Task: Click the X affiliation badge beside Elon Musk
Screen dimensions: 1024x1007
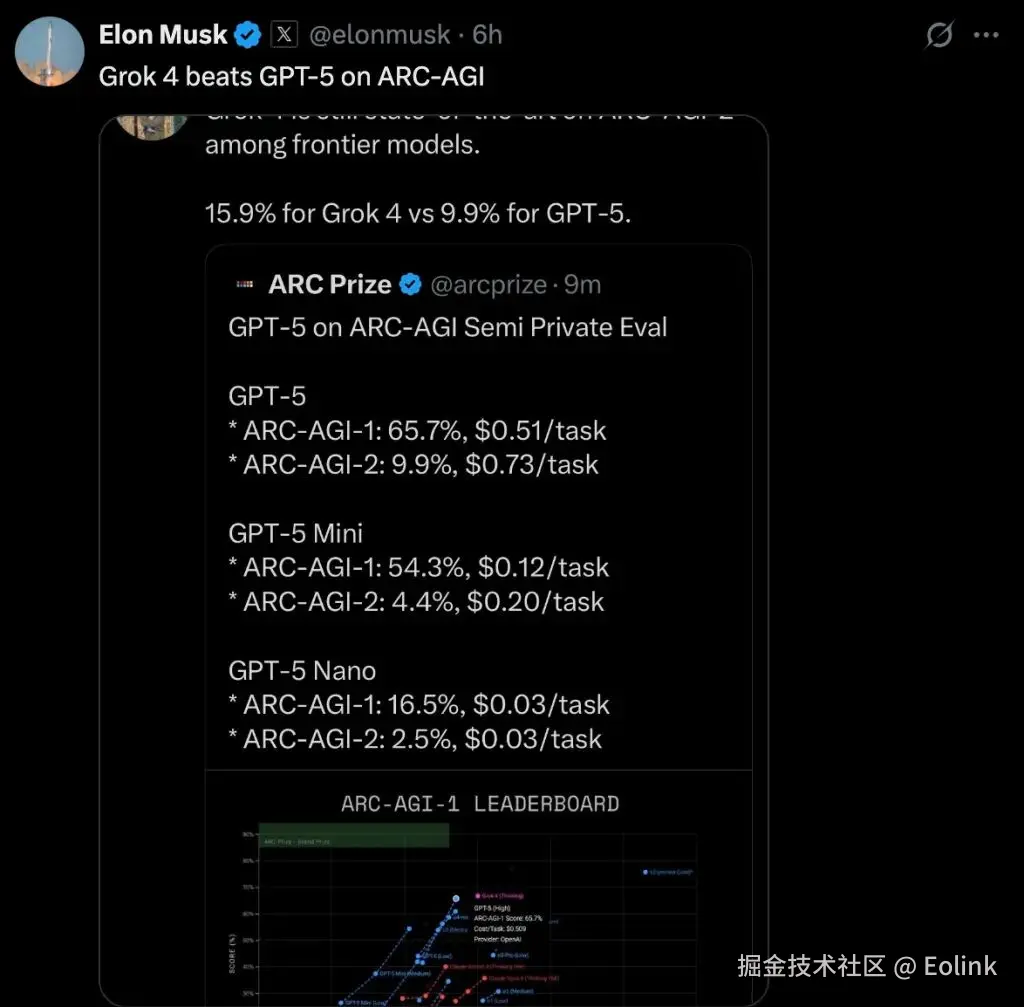Action: [284, 36]
